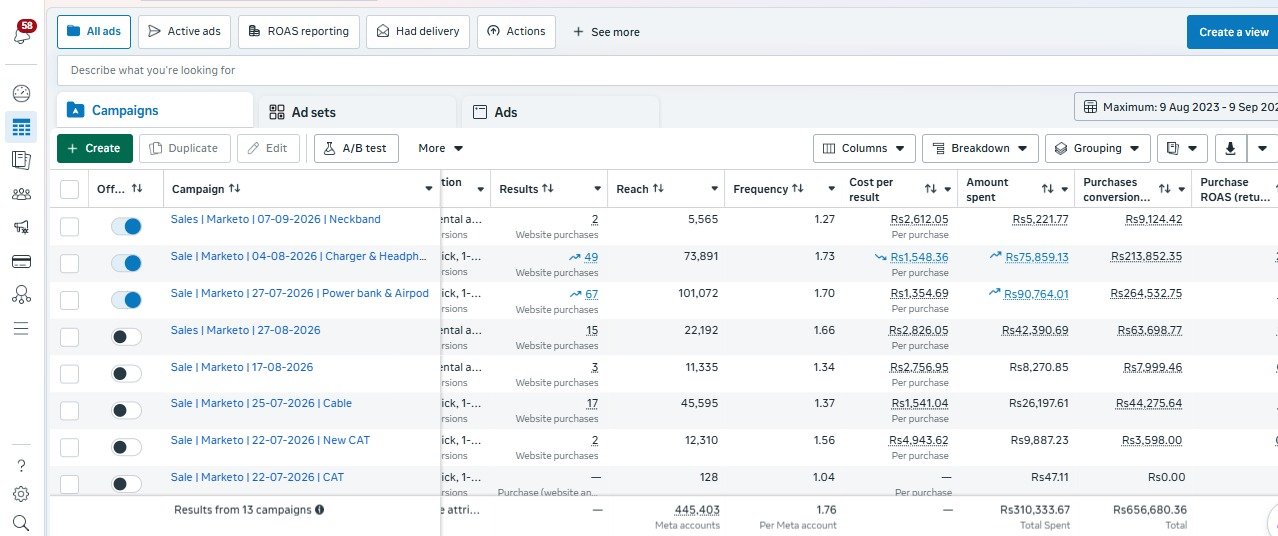
Task: Open Audiences people icon in sidebar
Action: coord(21,194)
